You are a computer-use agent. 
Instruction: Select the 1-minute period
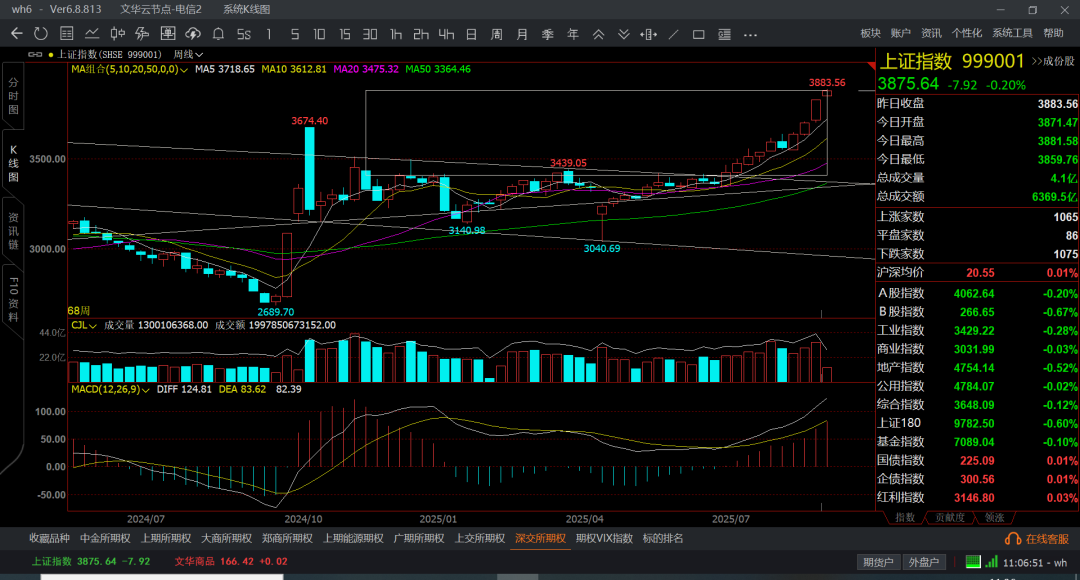pos(269,34)
